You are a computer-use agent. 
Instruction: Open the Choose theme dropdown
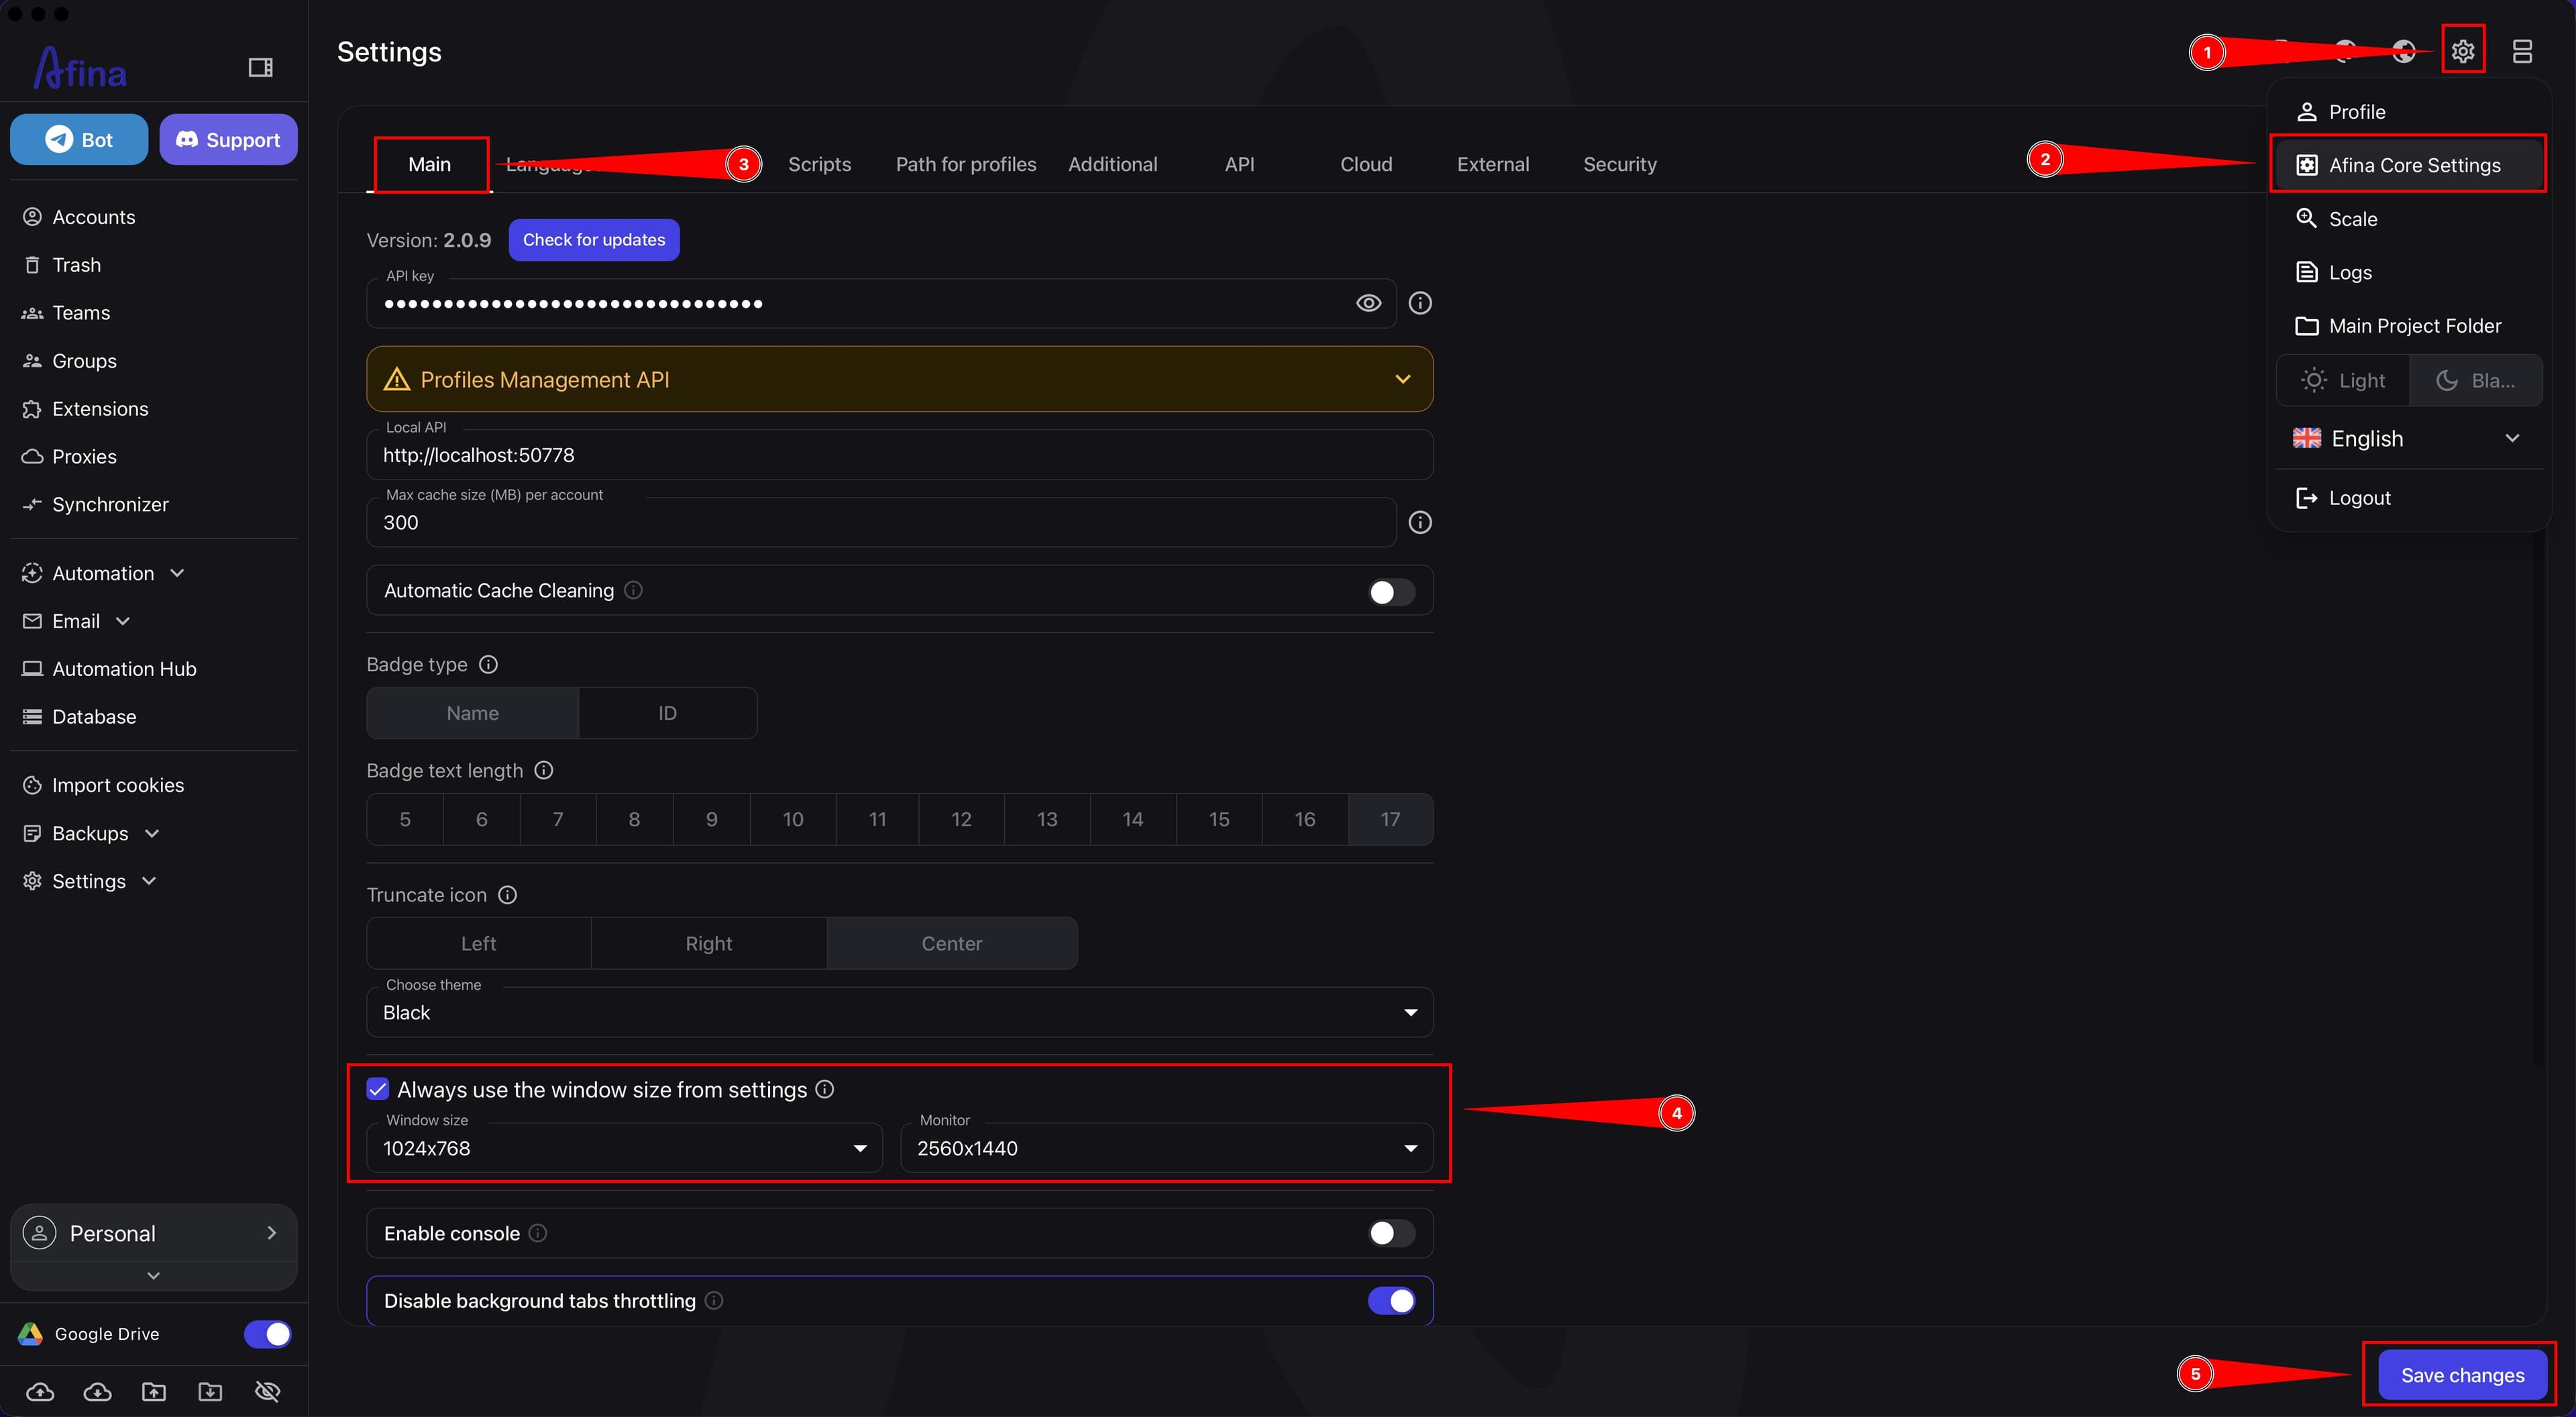(900, 1012)
